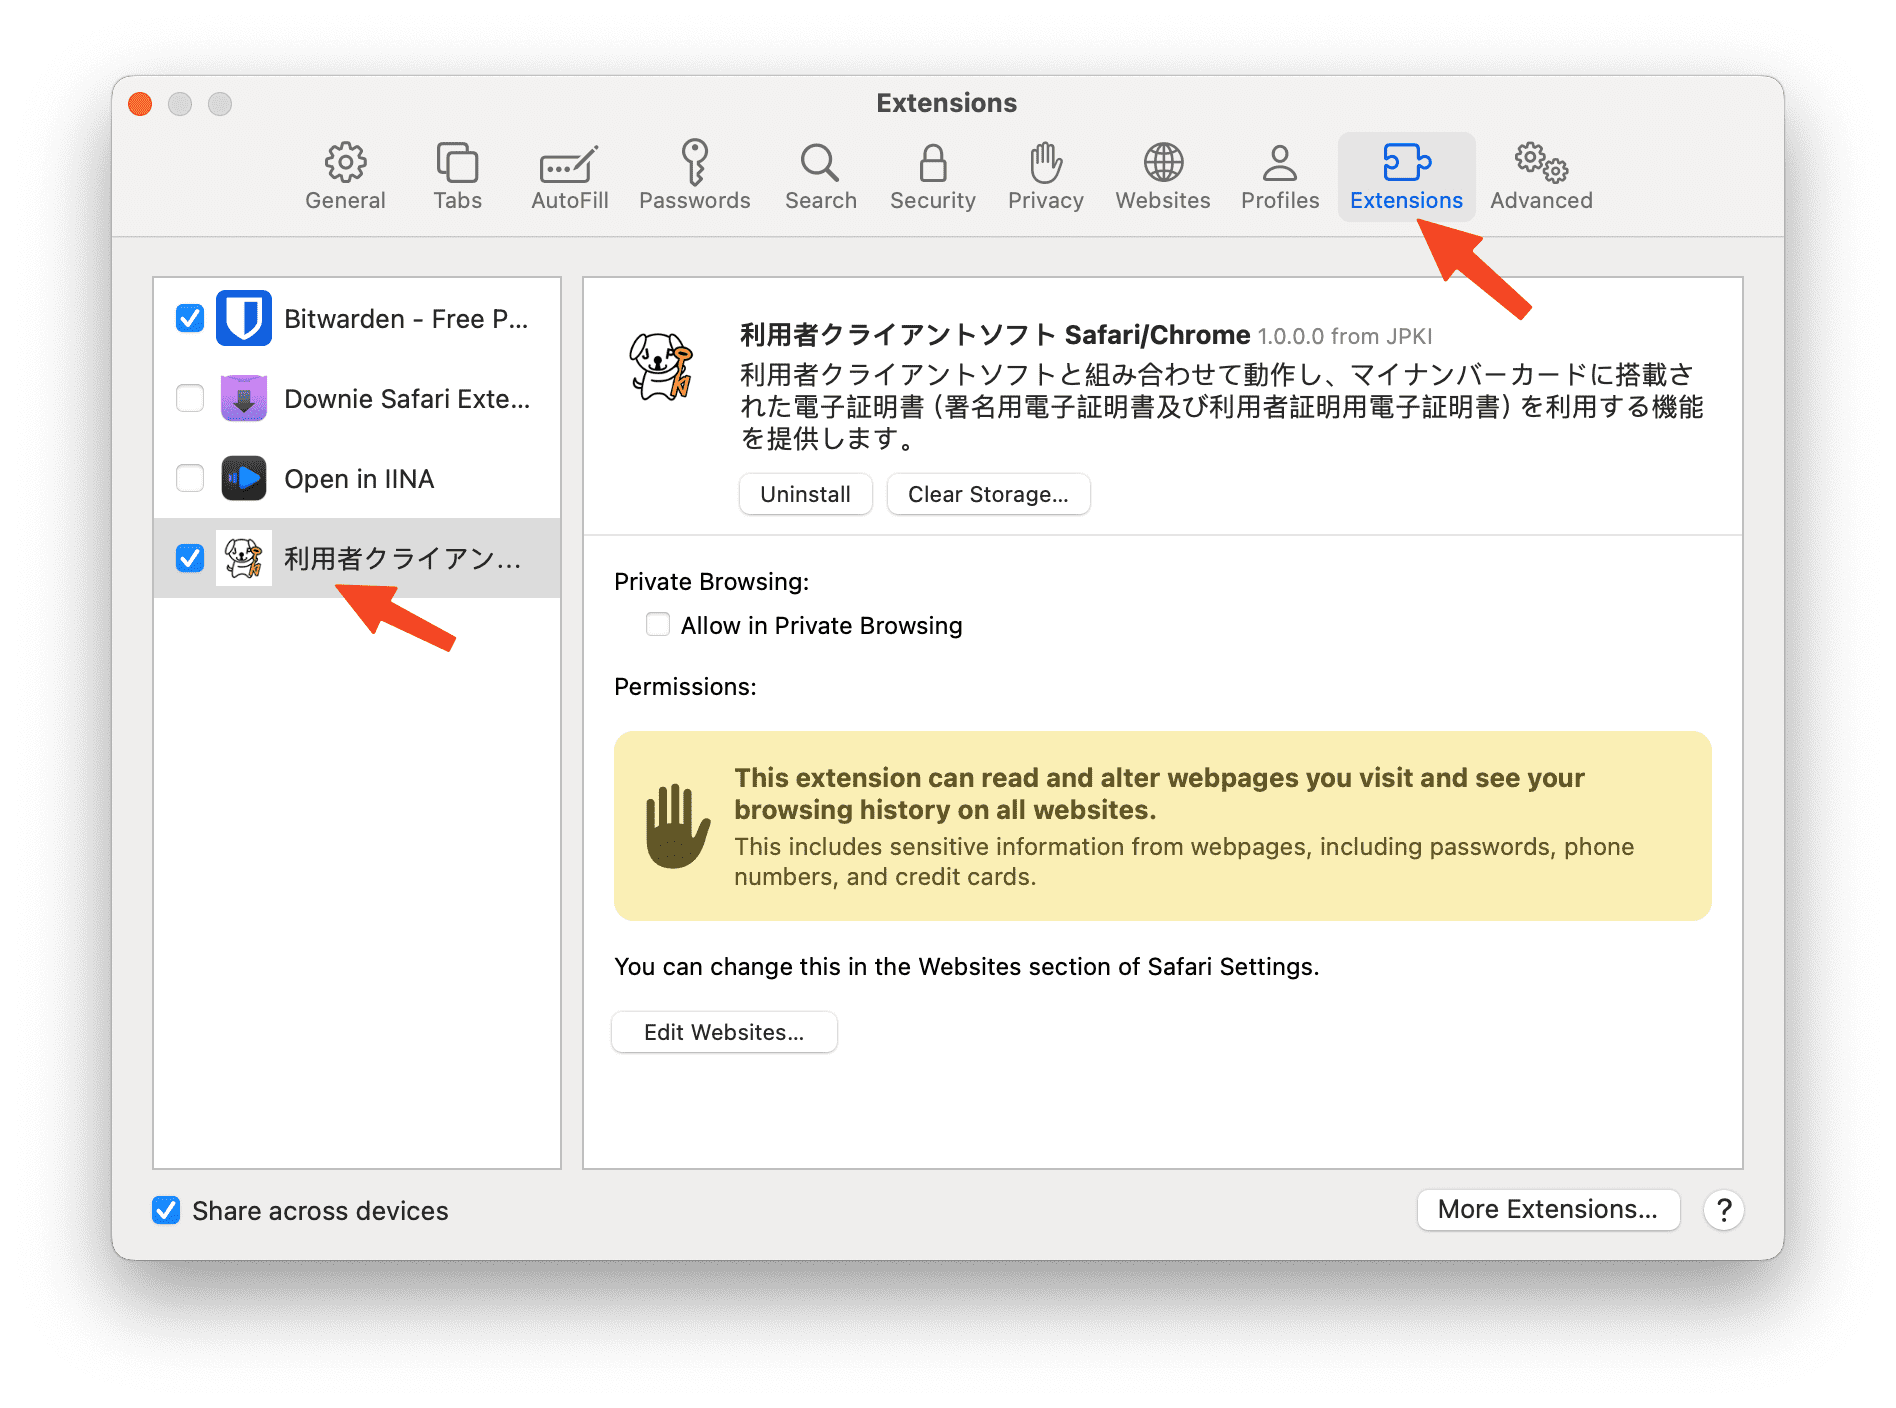Disable the Bitwarden extension checkbox

tap(190, 318)
